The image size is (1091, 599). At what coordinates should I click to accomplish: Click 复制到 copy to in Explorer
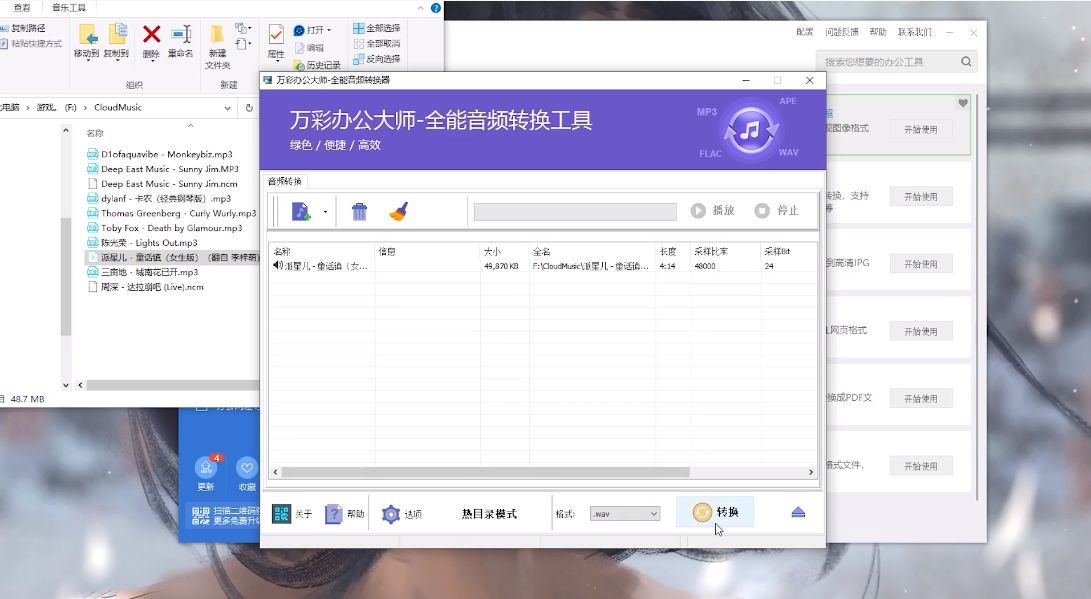[x=116, y=42]
